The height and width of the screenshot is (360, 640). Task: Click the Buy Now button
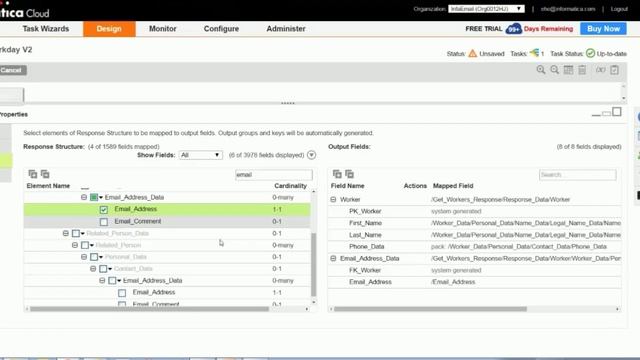tap(603, 29)
